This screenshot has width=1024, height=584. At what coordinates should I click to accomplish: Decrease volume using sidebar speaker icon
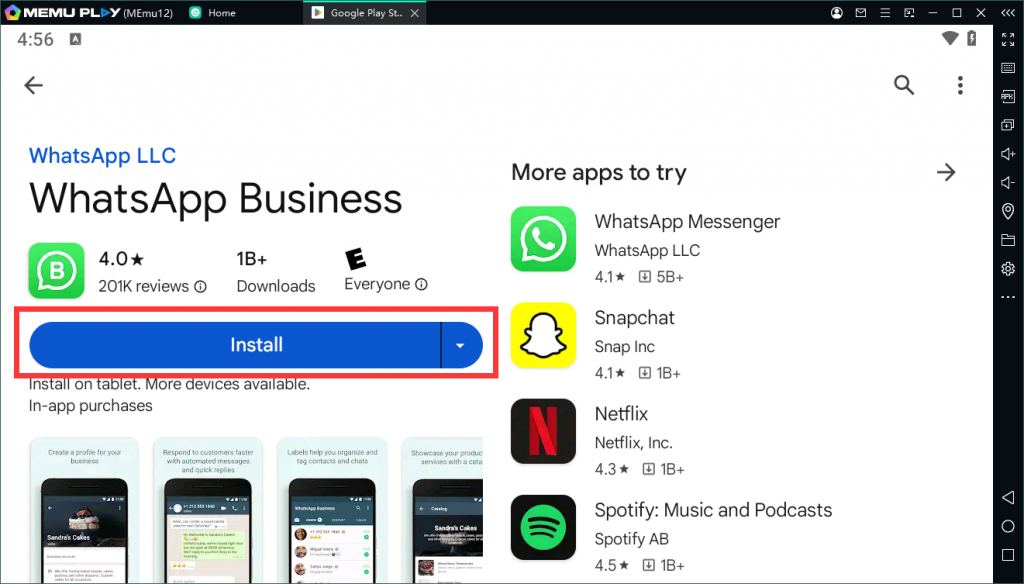coord(1008,183)
